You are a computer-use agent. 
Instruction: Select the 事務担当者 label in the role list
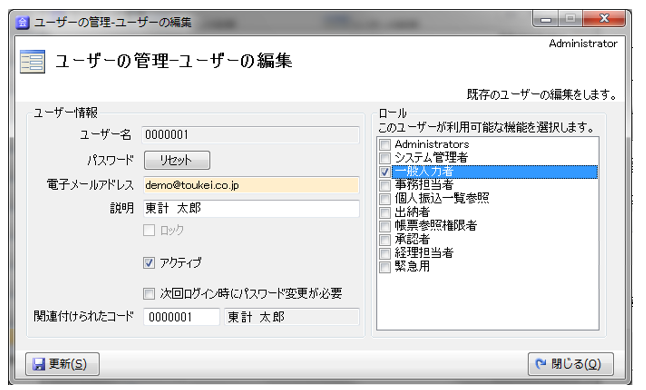tap(424, 185)
